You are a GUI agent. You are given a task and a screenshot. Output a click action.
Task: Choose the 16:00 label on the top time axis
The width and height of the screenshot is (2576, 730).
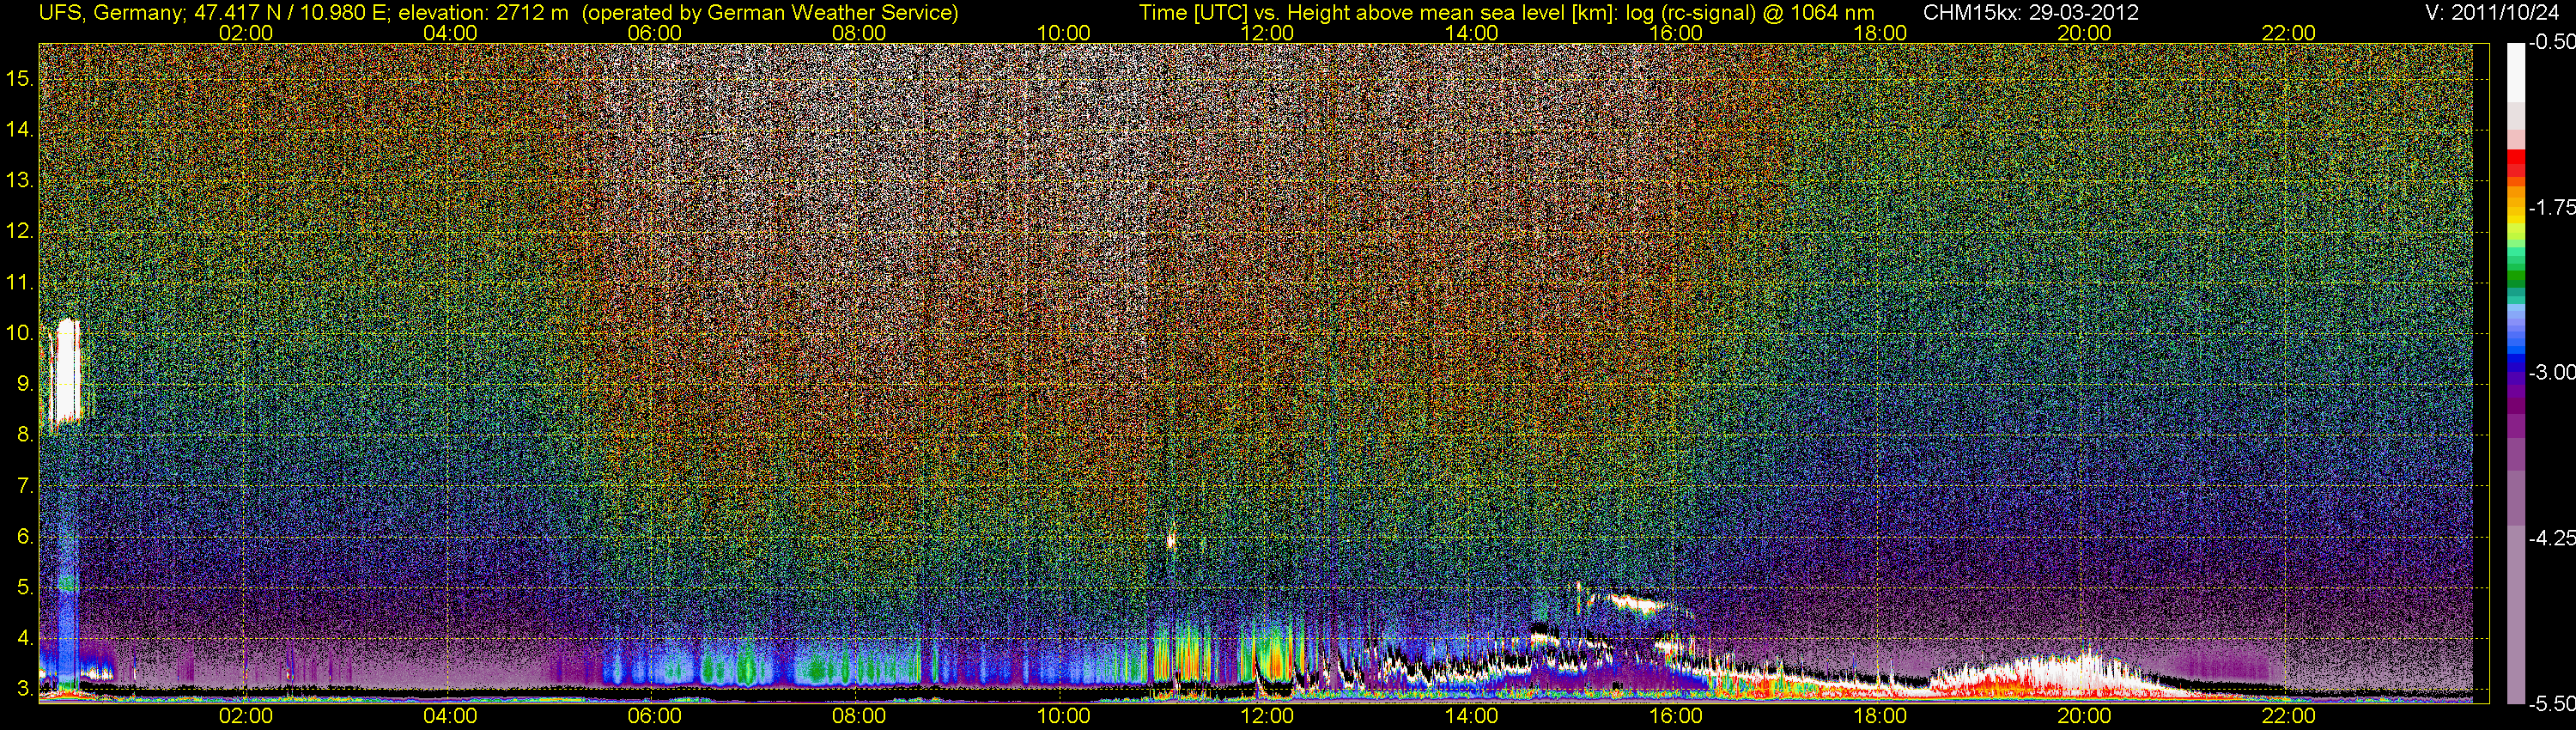(1676, 33)
